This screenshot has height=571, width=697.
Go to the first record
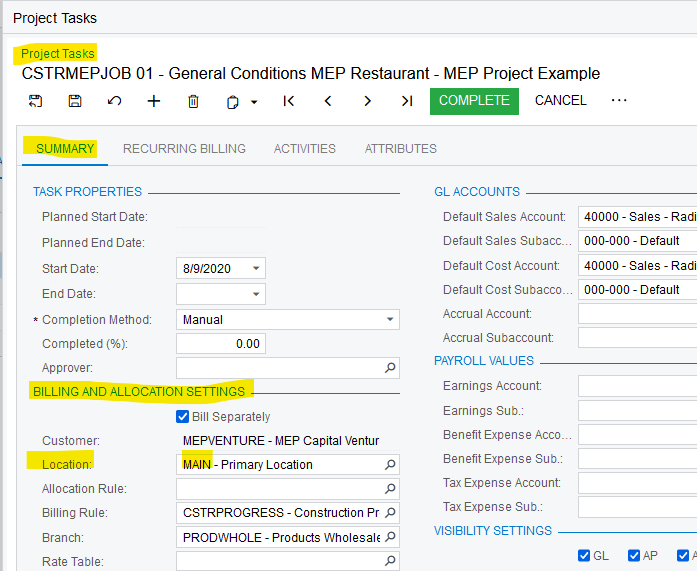tap(288, 101)
